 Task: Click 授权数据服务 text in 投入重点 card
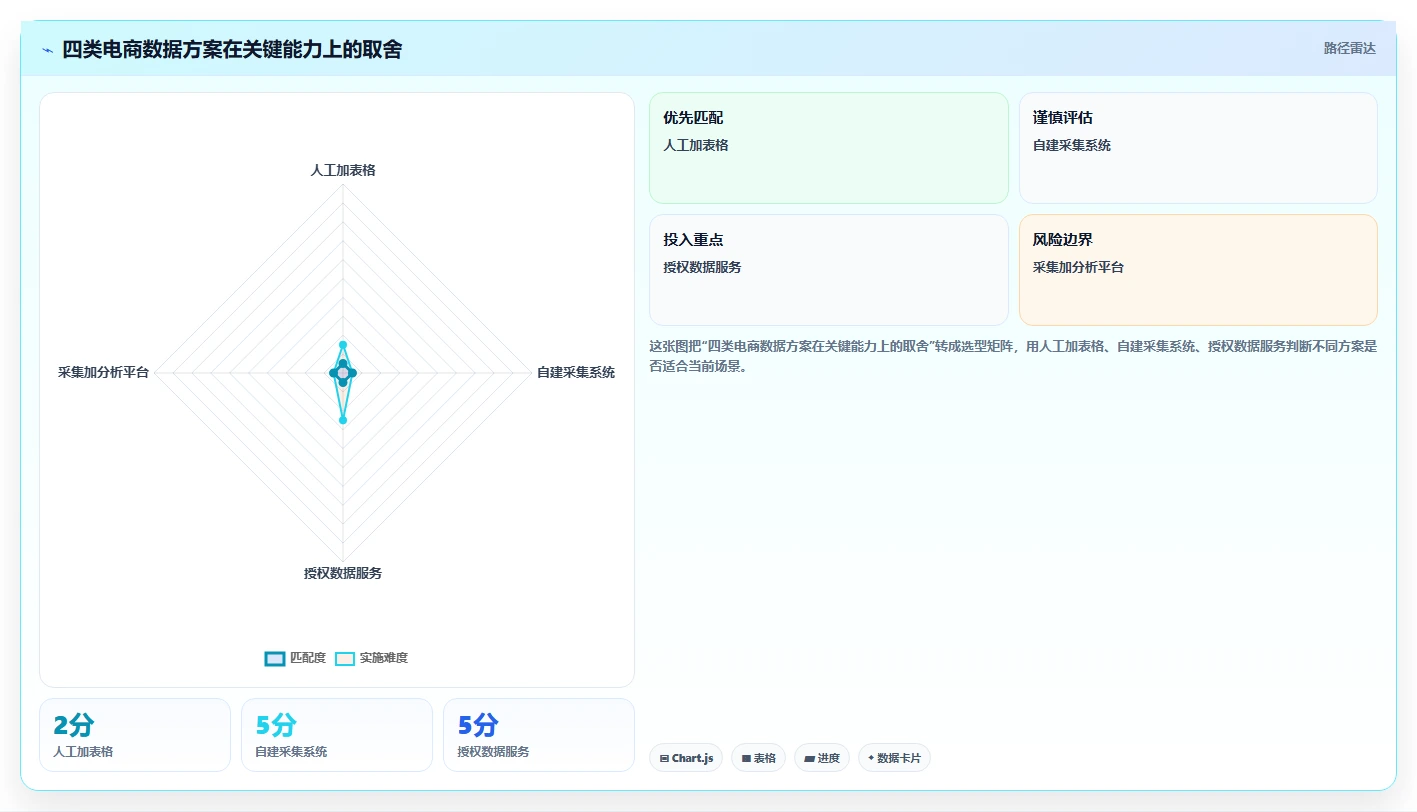click(x=702, y=267)
